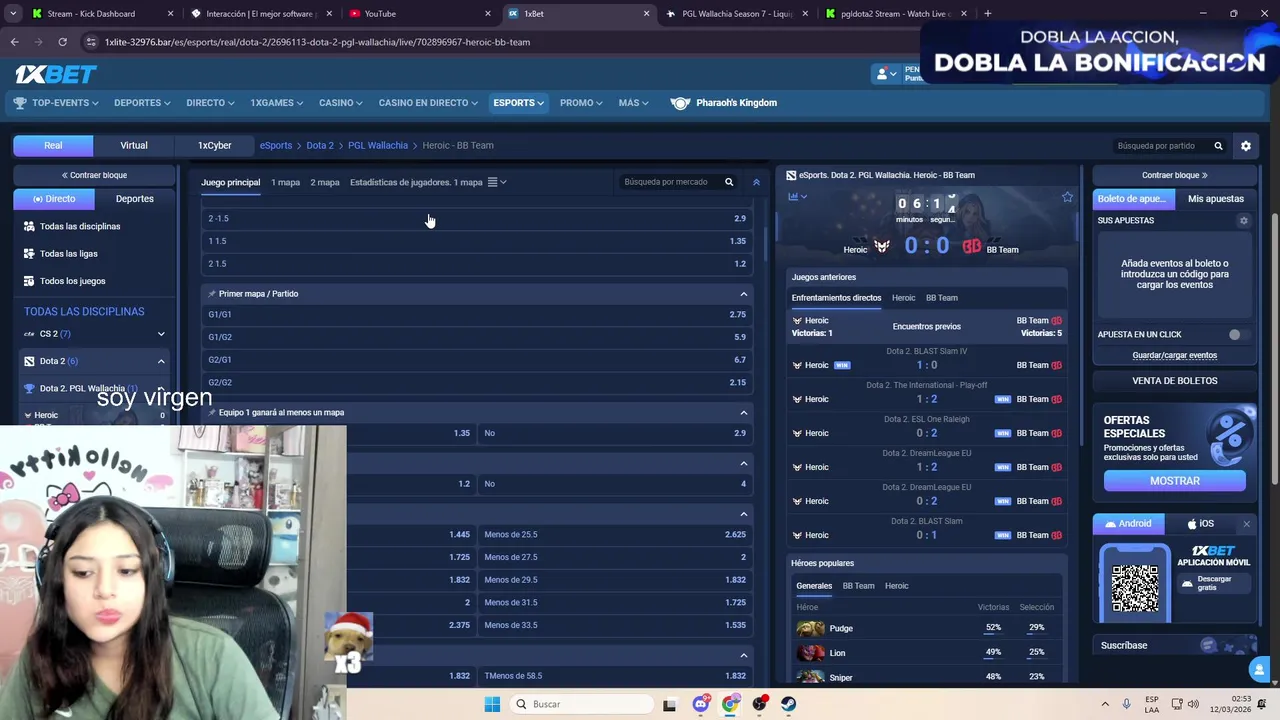Open the odds settings gear icon

point(1246,146)
